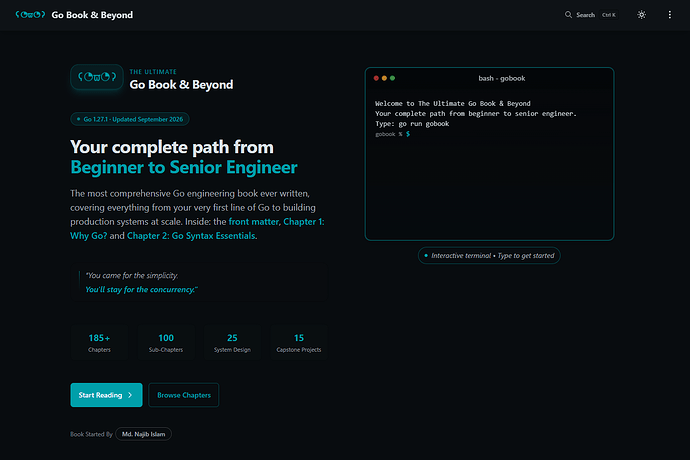The width and height of the screenshot is (690, 460).
Task: Click the red terminal close dot
Action: [376, 78]
